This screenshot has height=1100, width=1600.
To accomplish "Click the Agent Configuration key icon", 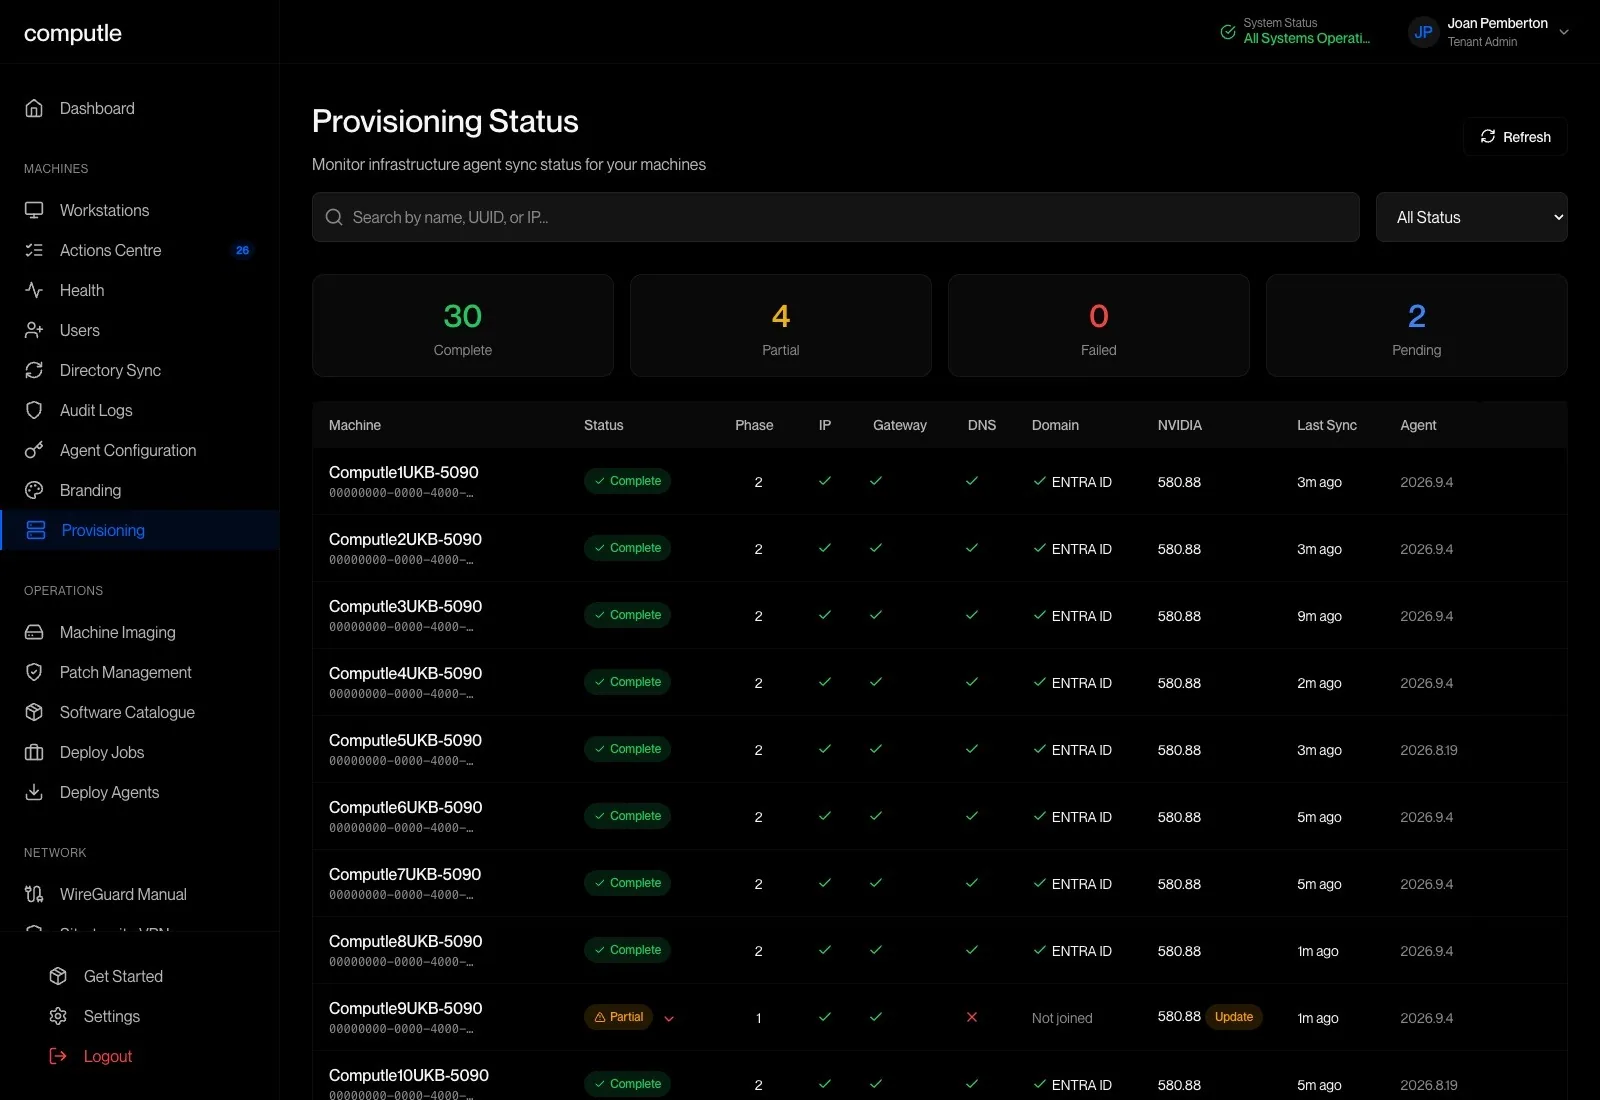I will 34,450.
